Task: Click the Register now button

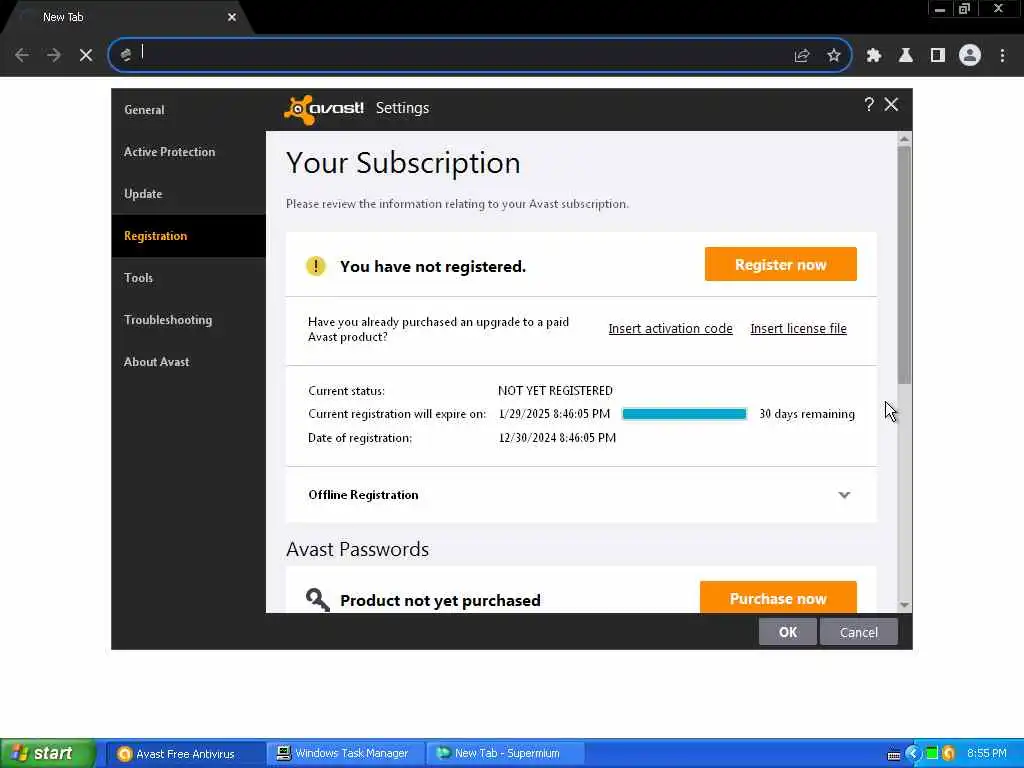Action: coord(780,264)
